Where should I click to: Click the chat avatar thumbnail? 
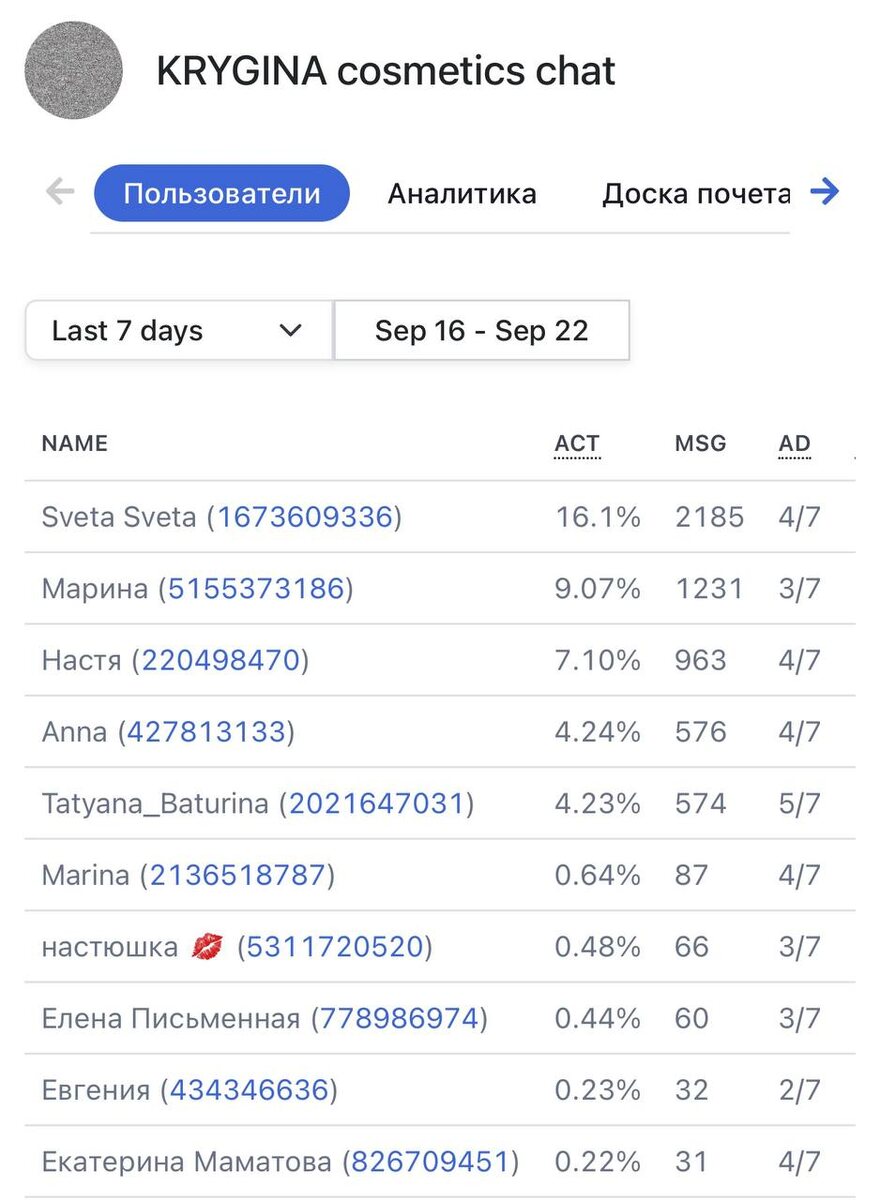73,70
